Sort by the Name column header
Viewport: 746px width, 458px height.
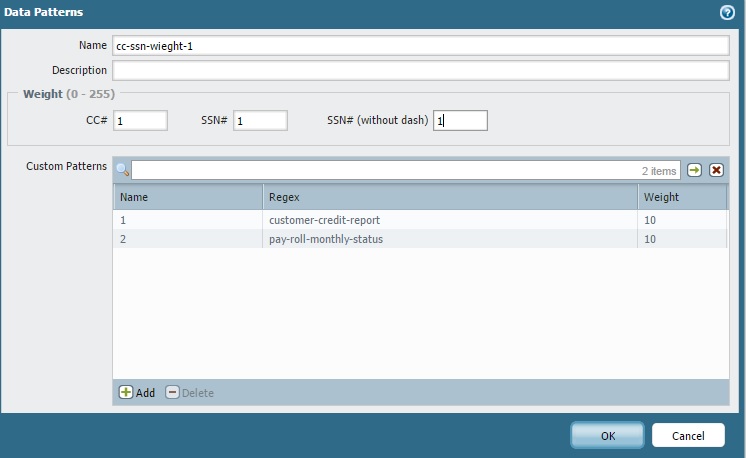coord(188,197)
